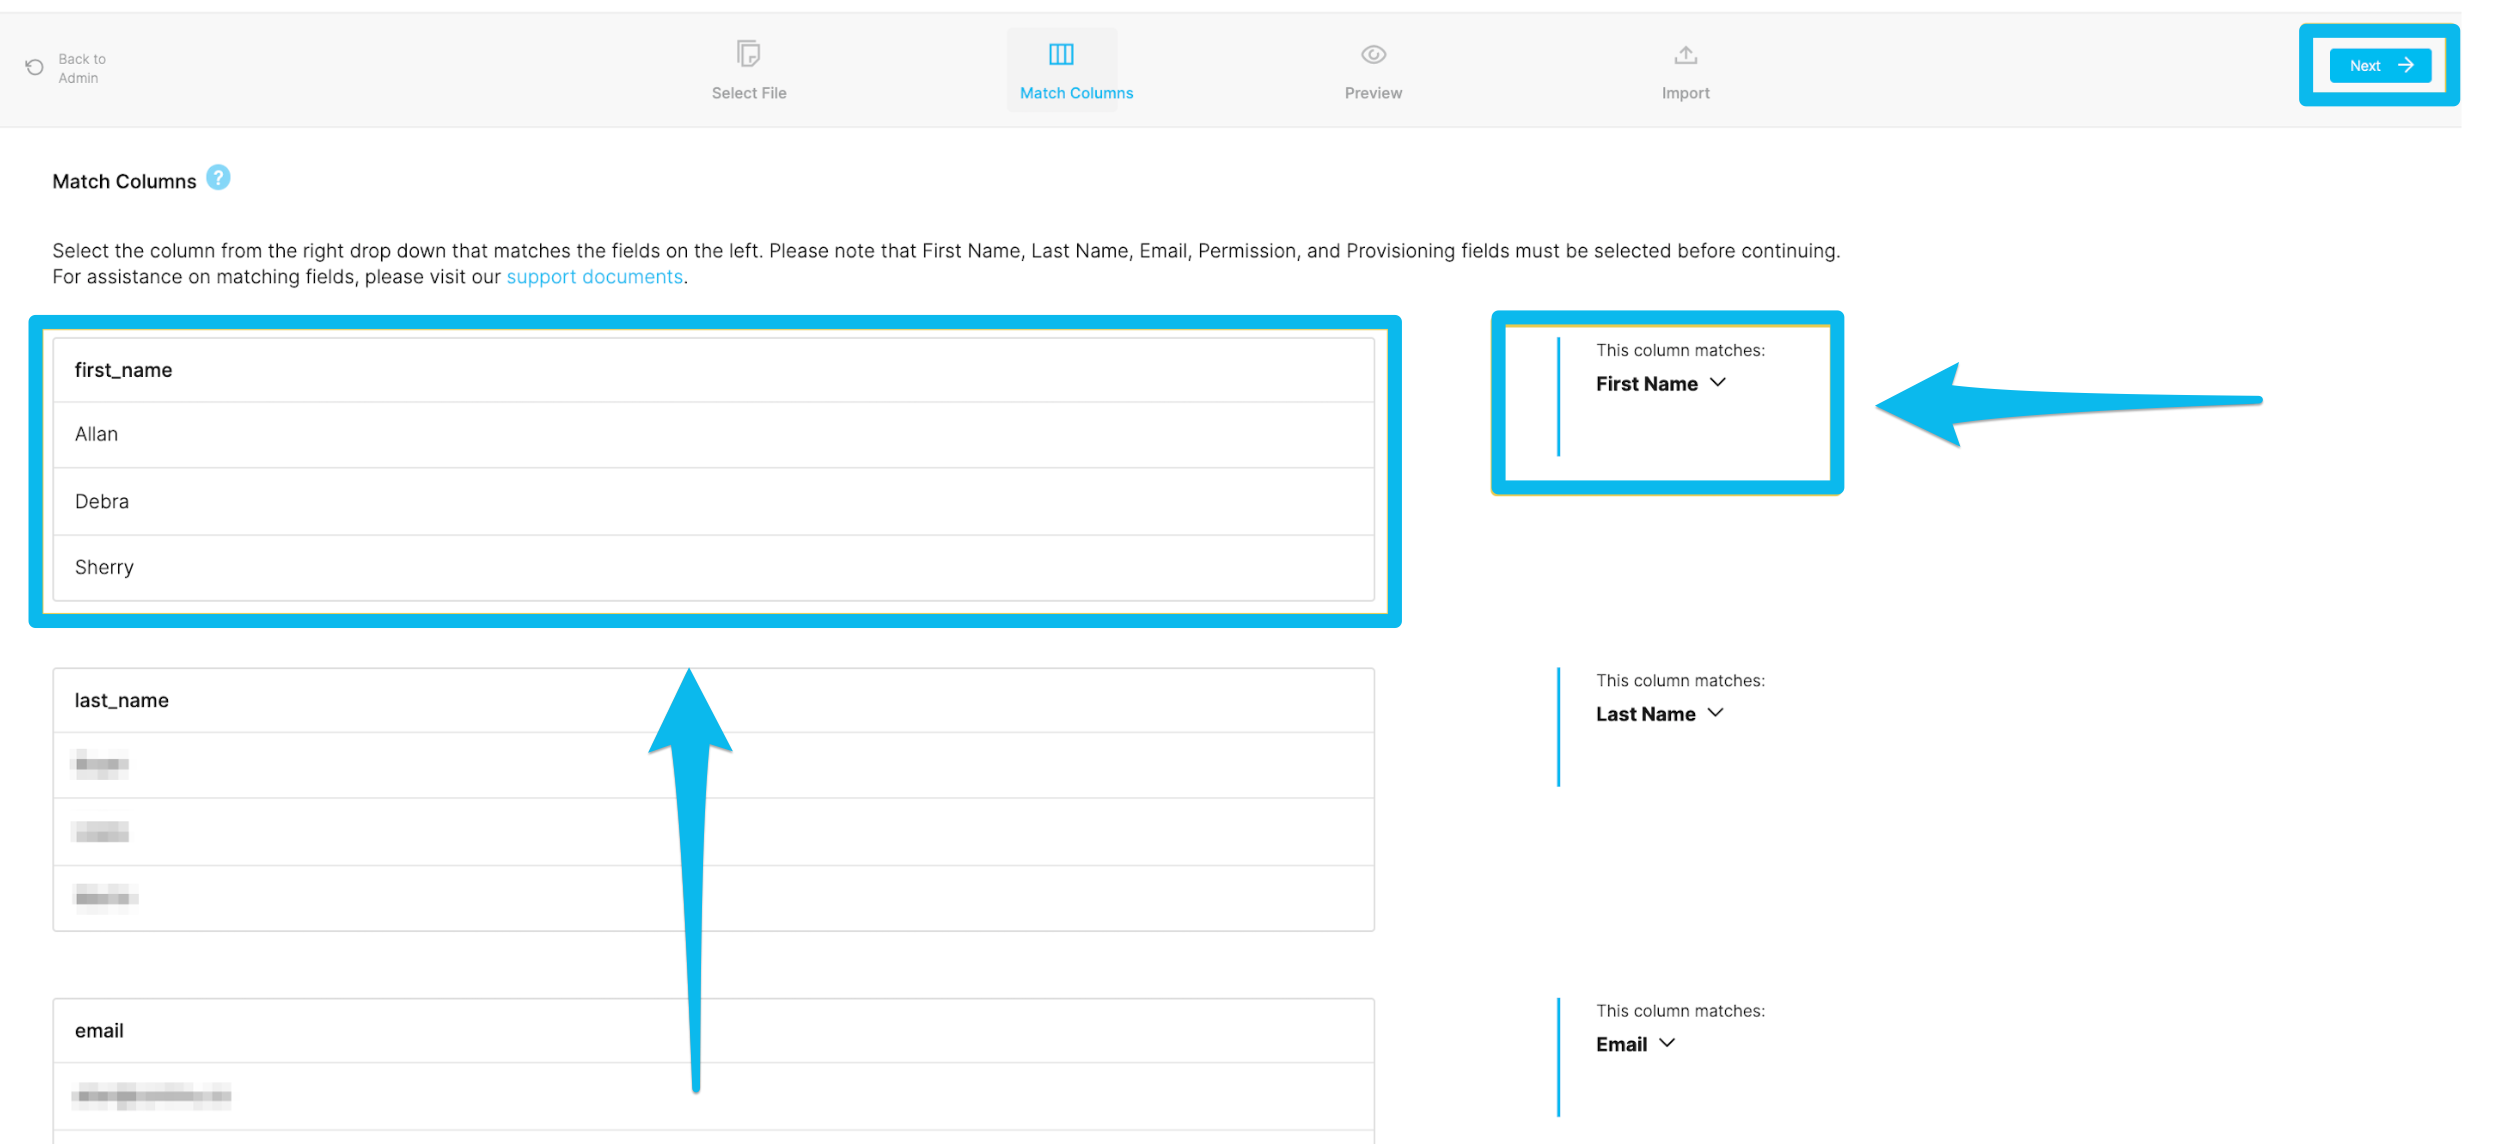Click the Preview eye icon
The width and height of the screenshot is (2494, 1144).
tap(1373, 54)
